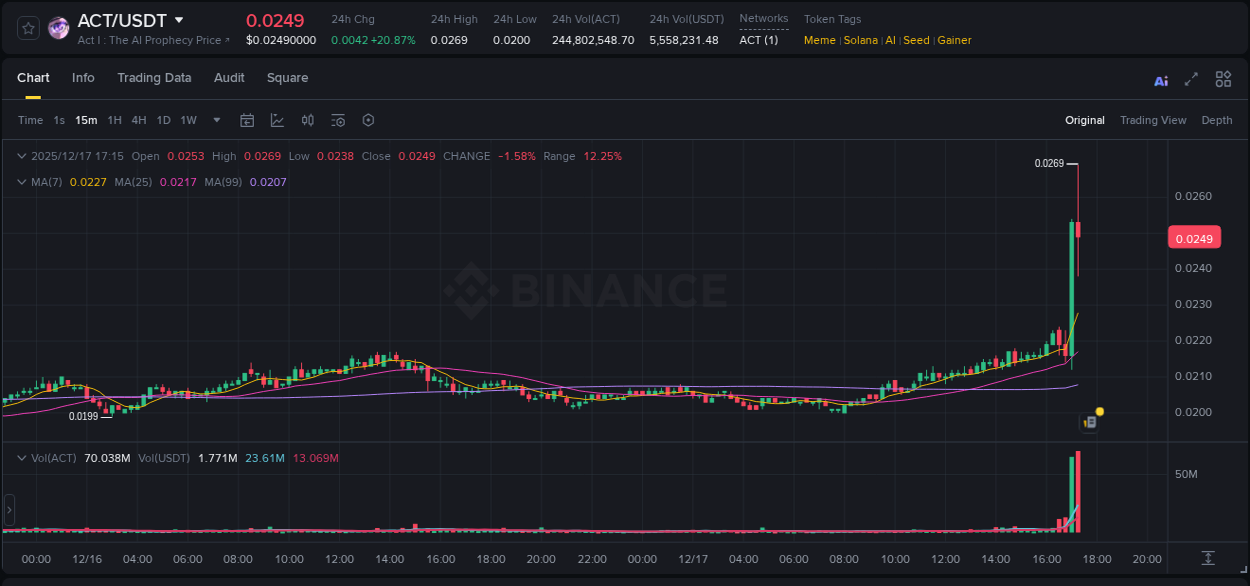Open the extra timeframes dropdown arrow
Screen dimensions: 1250x586
pos(215,120)
